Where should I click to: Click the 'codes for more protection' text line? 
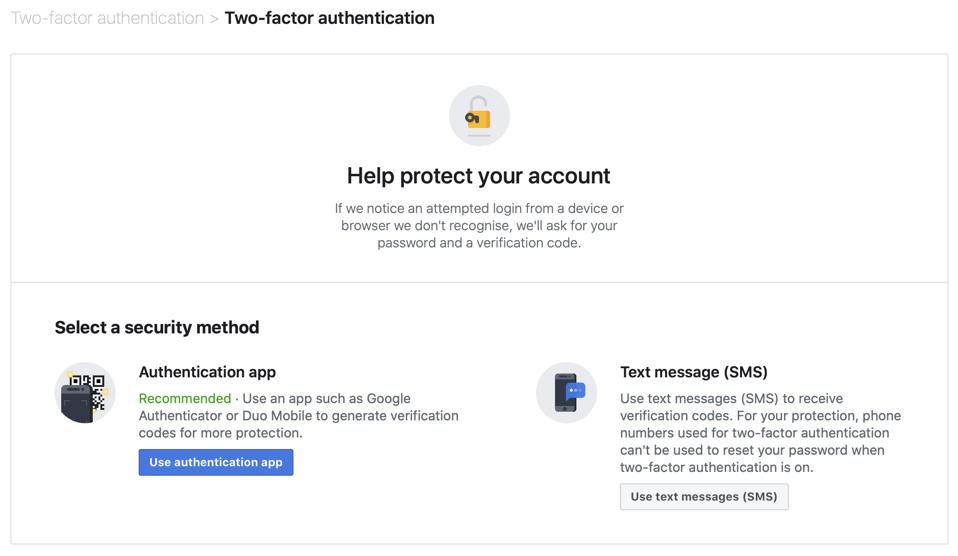(x=220, y=433)
